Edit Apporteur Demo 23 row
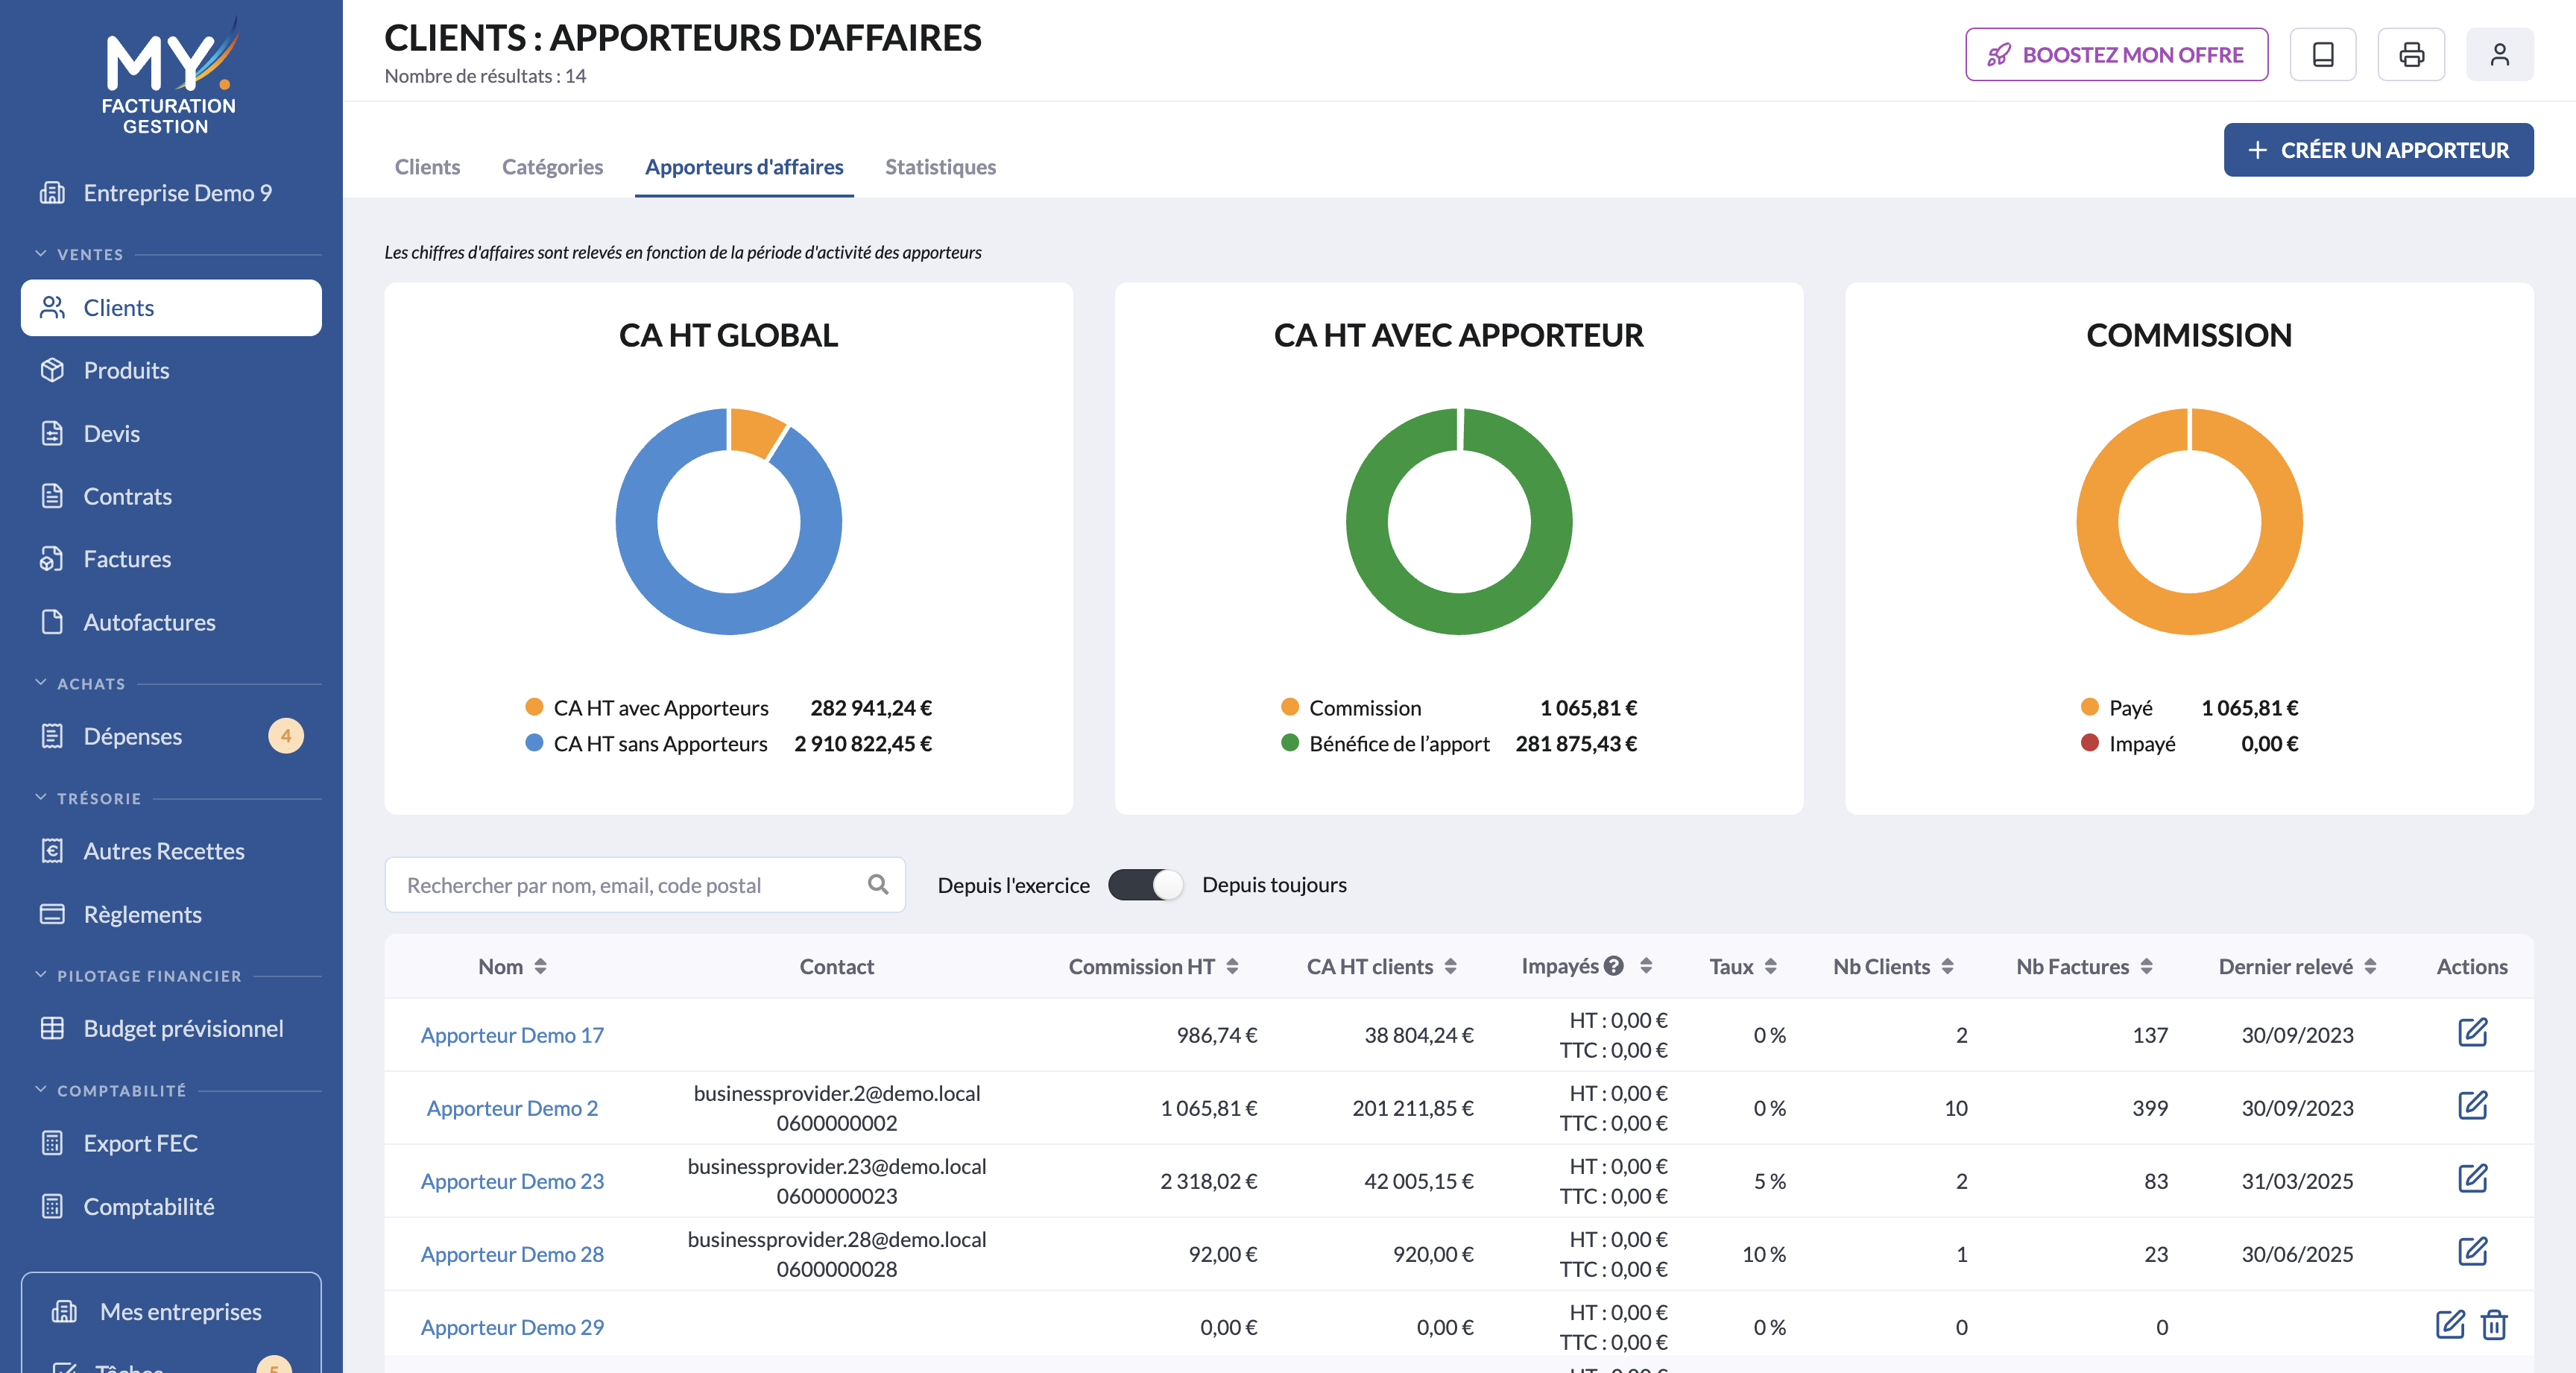This screenshot has width=2576, height=1373. tap(2472, 1178)
